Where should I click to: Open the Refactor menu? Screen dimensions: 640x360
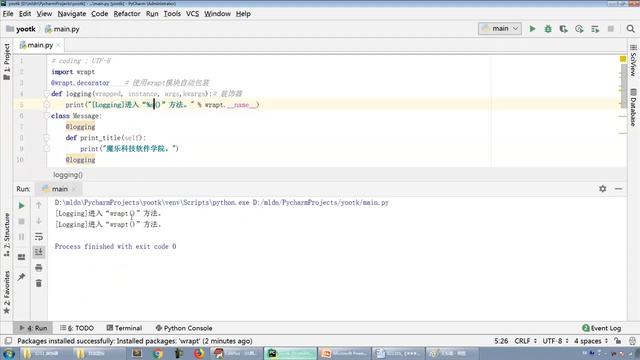point(127,13)
